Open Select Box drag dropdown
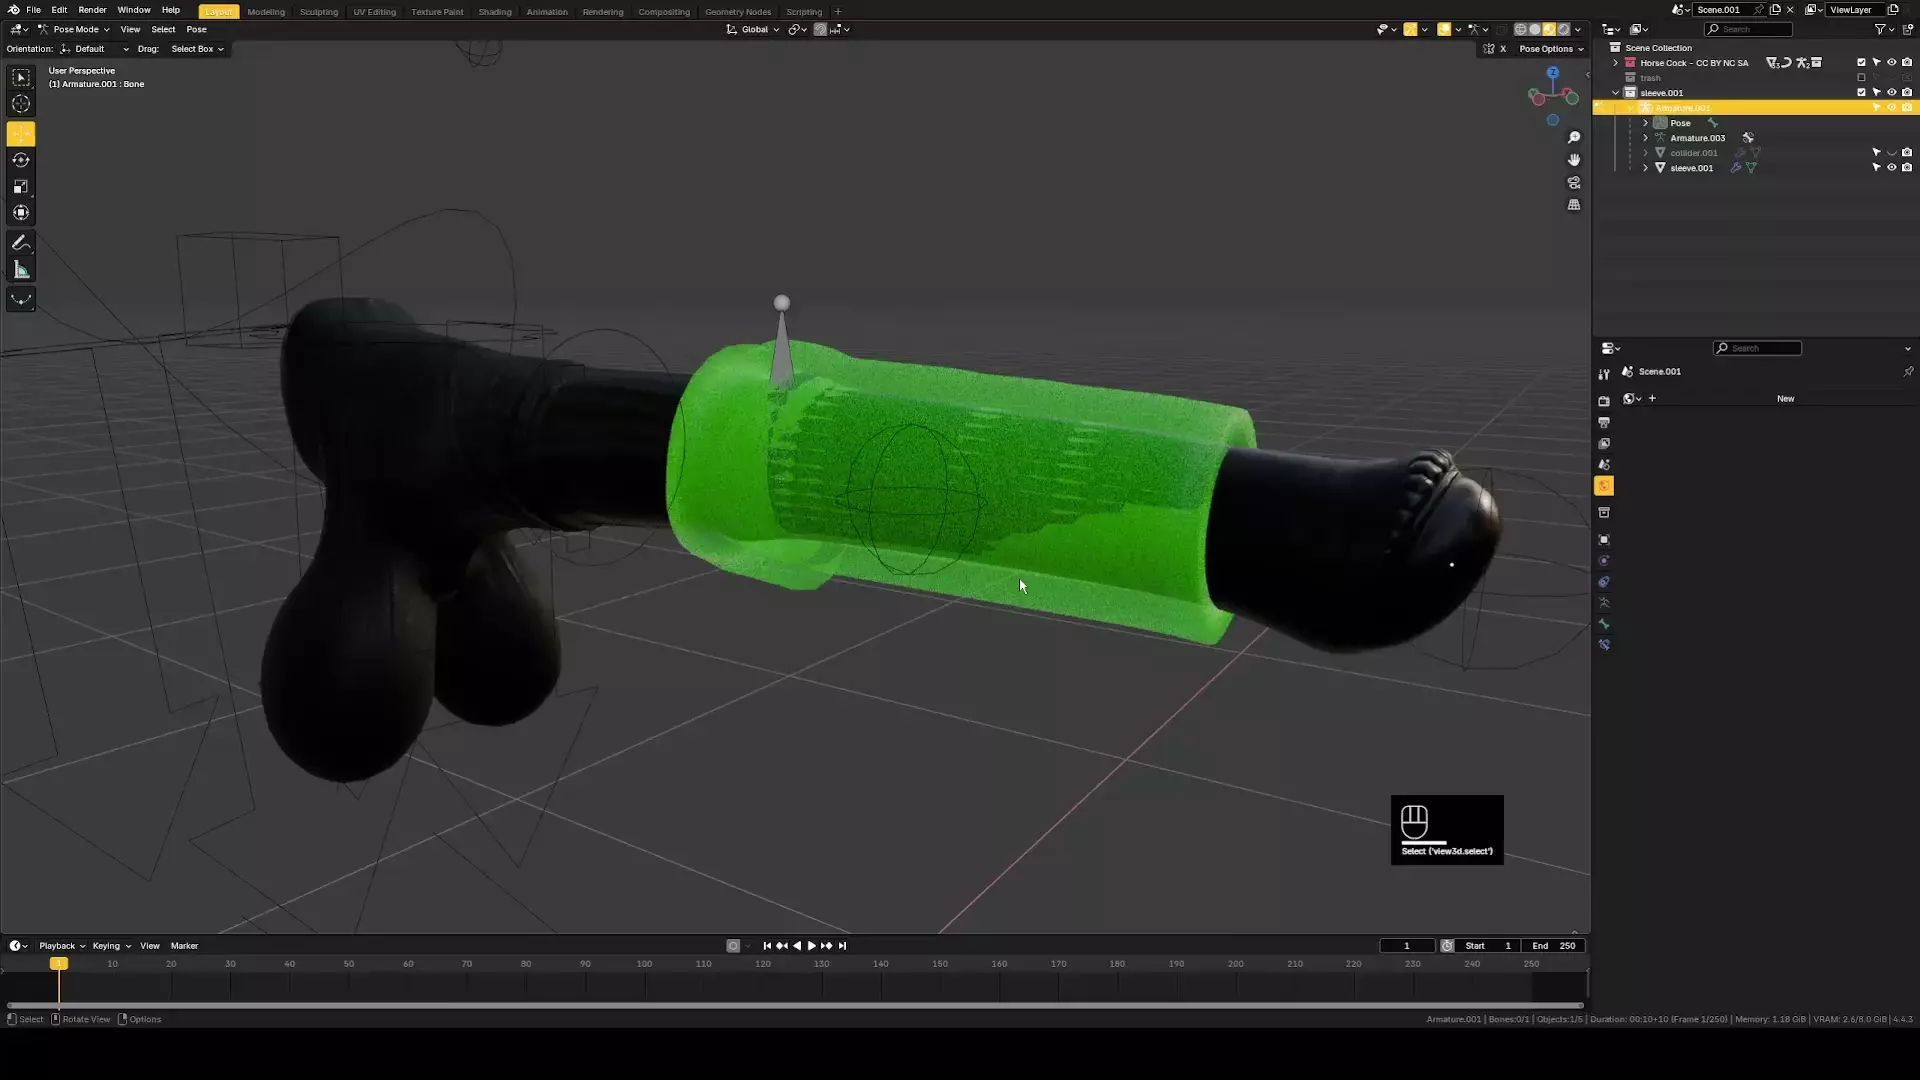 click(x=197, y=49)
